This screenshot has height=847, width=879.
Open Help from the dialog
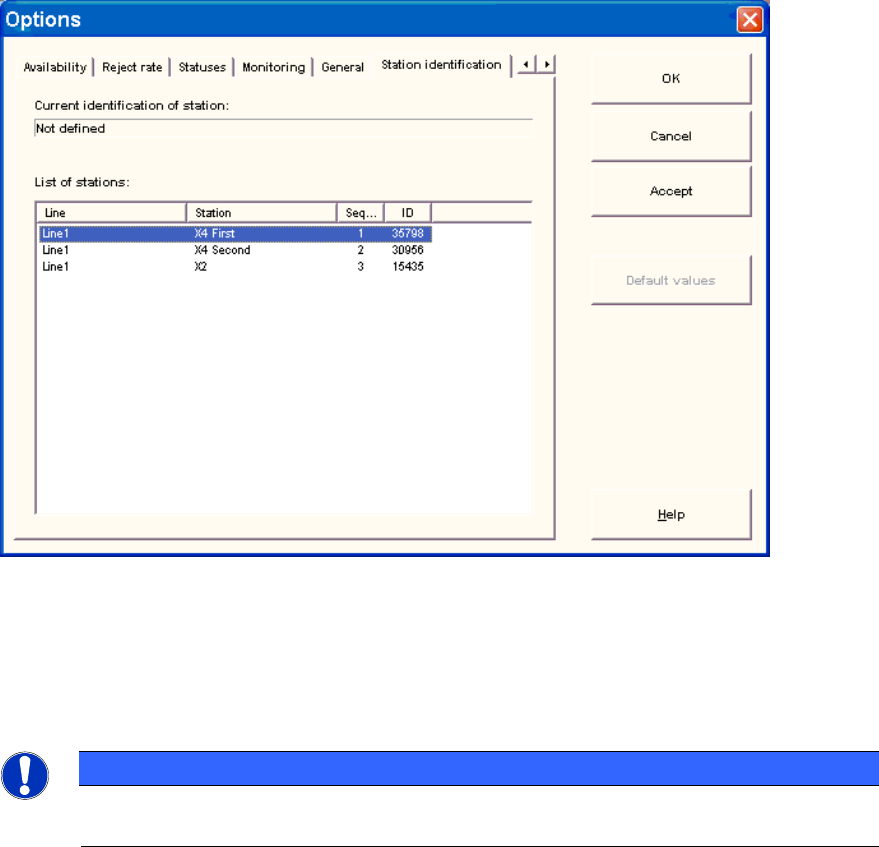[671, 515]
